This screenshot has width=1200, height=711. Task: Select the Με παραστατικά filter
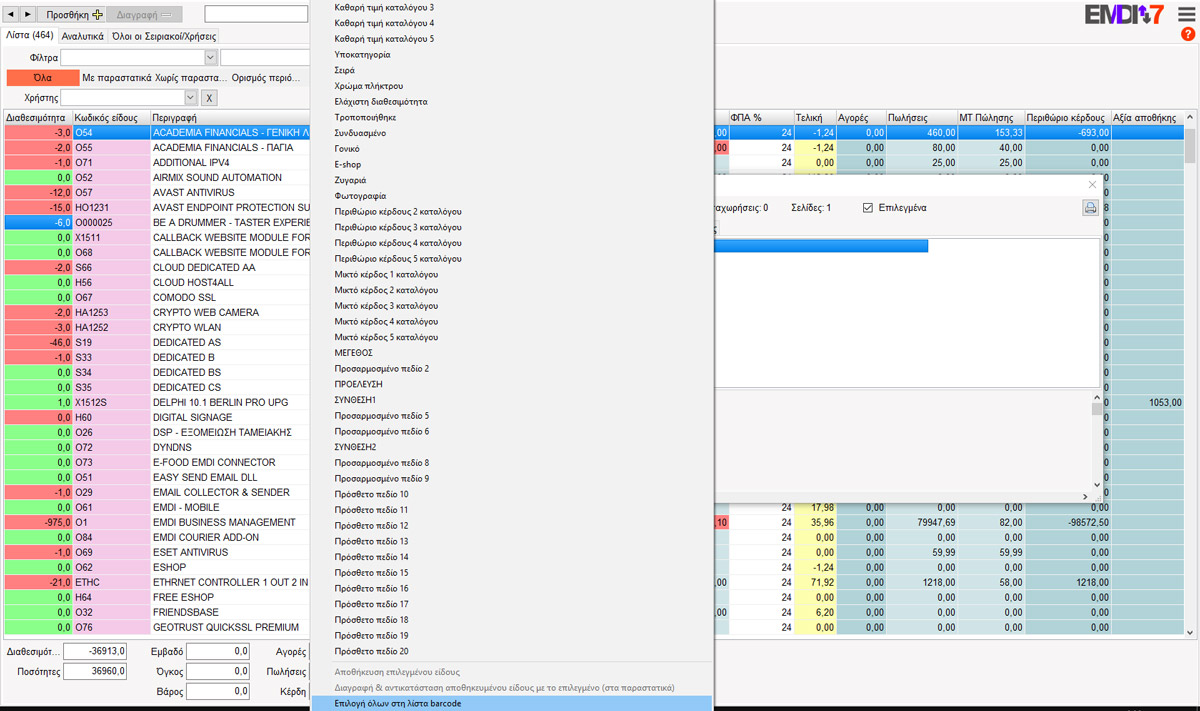tap(117, 77)
